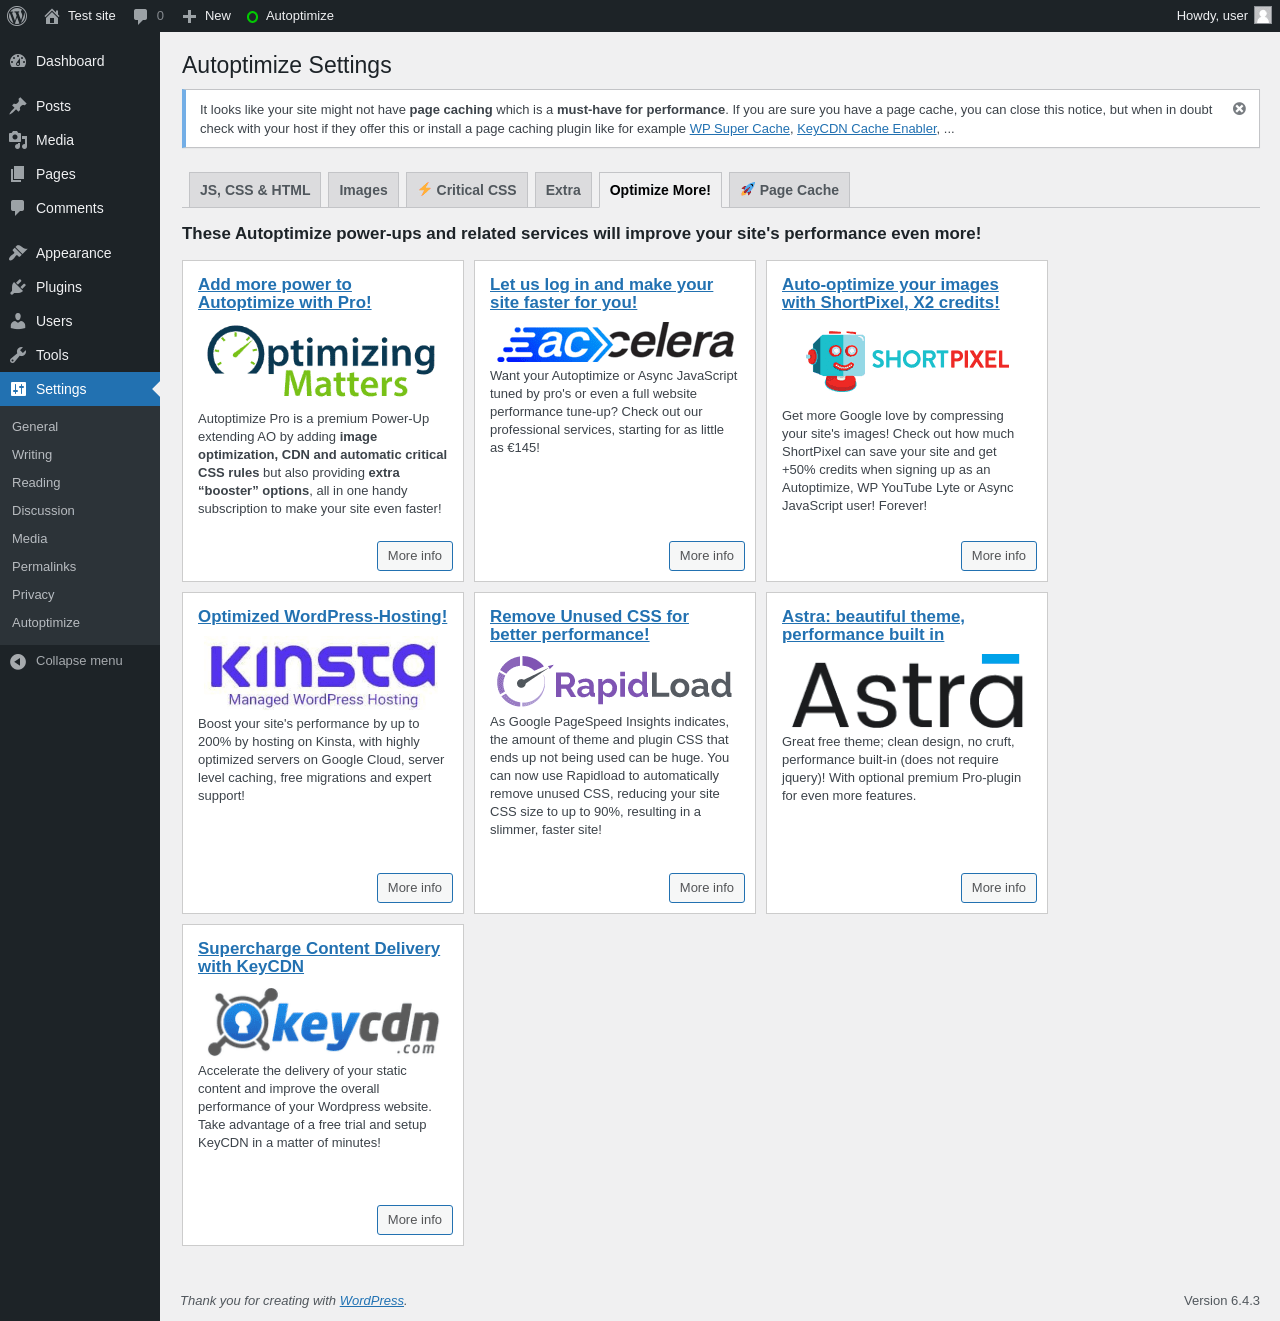Click More info on the KeyCDN card

point(415,1220)
